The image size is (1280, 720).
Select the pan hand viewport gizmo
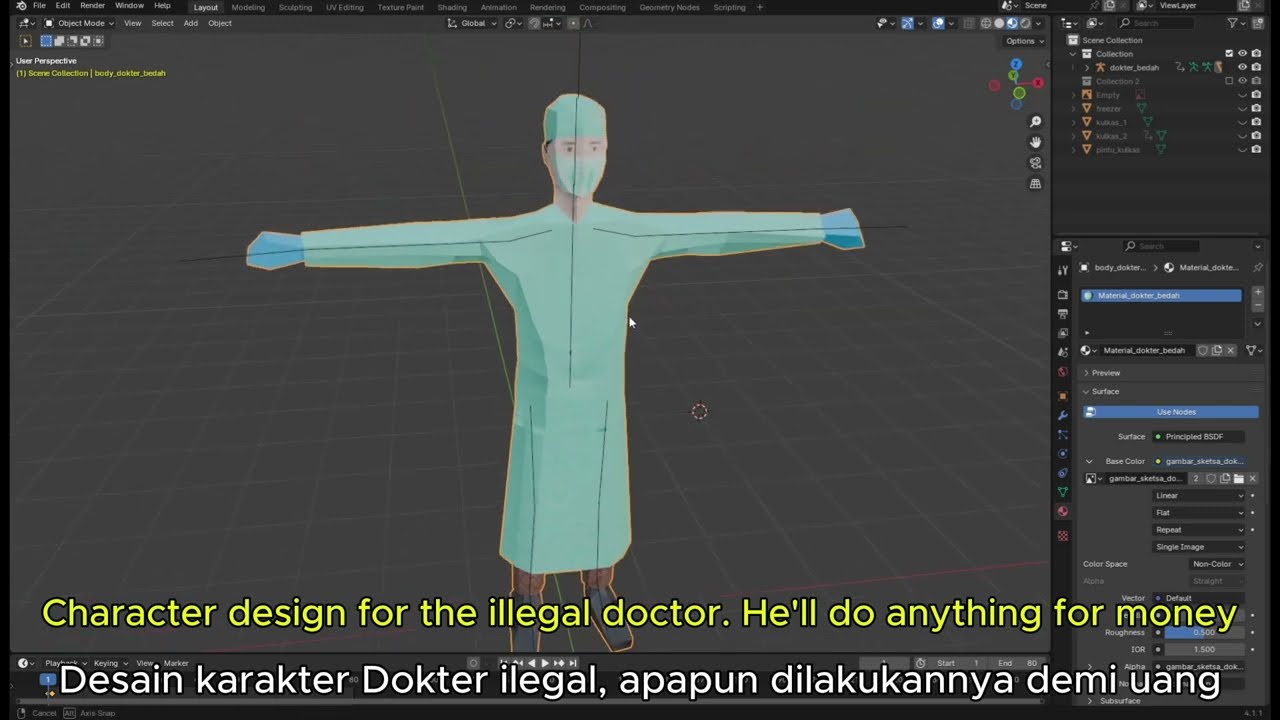pyautogui.click(x=1035, y=142)
